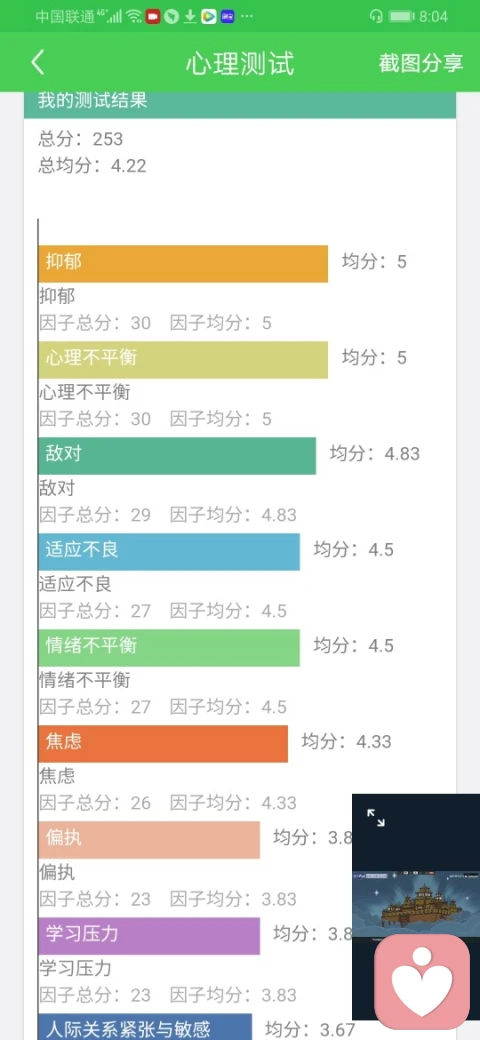Select the orange-red 焦虑 bar
This screenshot has height=1040, width=480.
coord(163,744)
